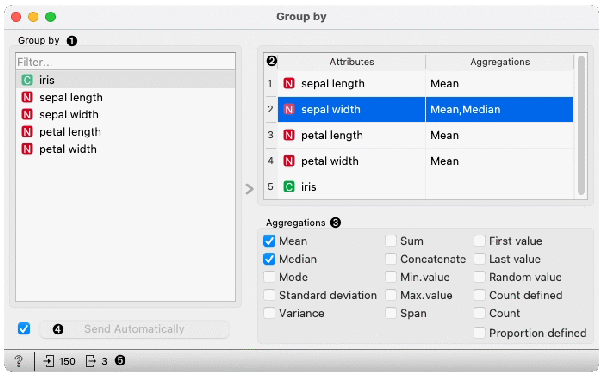Close the Group by window
This screenshot has height=372, width=599.
click(16, 17)
